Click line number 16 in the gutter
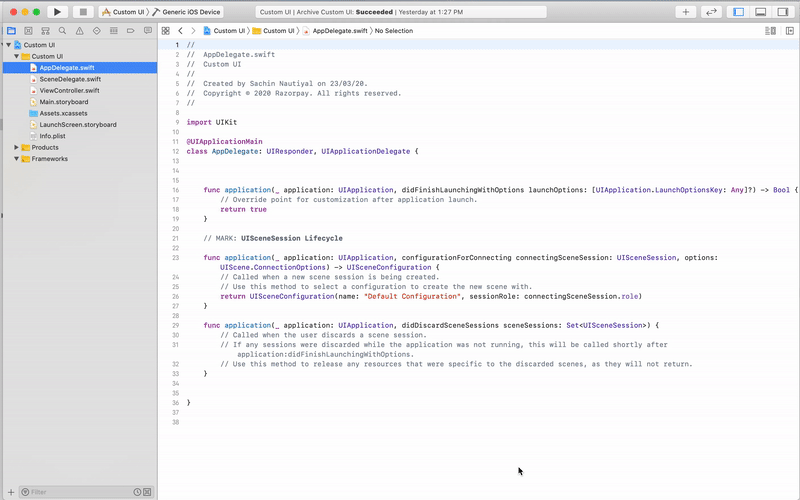 point(176,190)
